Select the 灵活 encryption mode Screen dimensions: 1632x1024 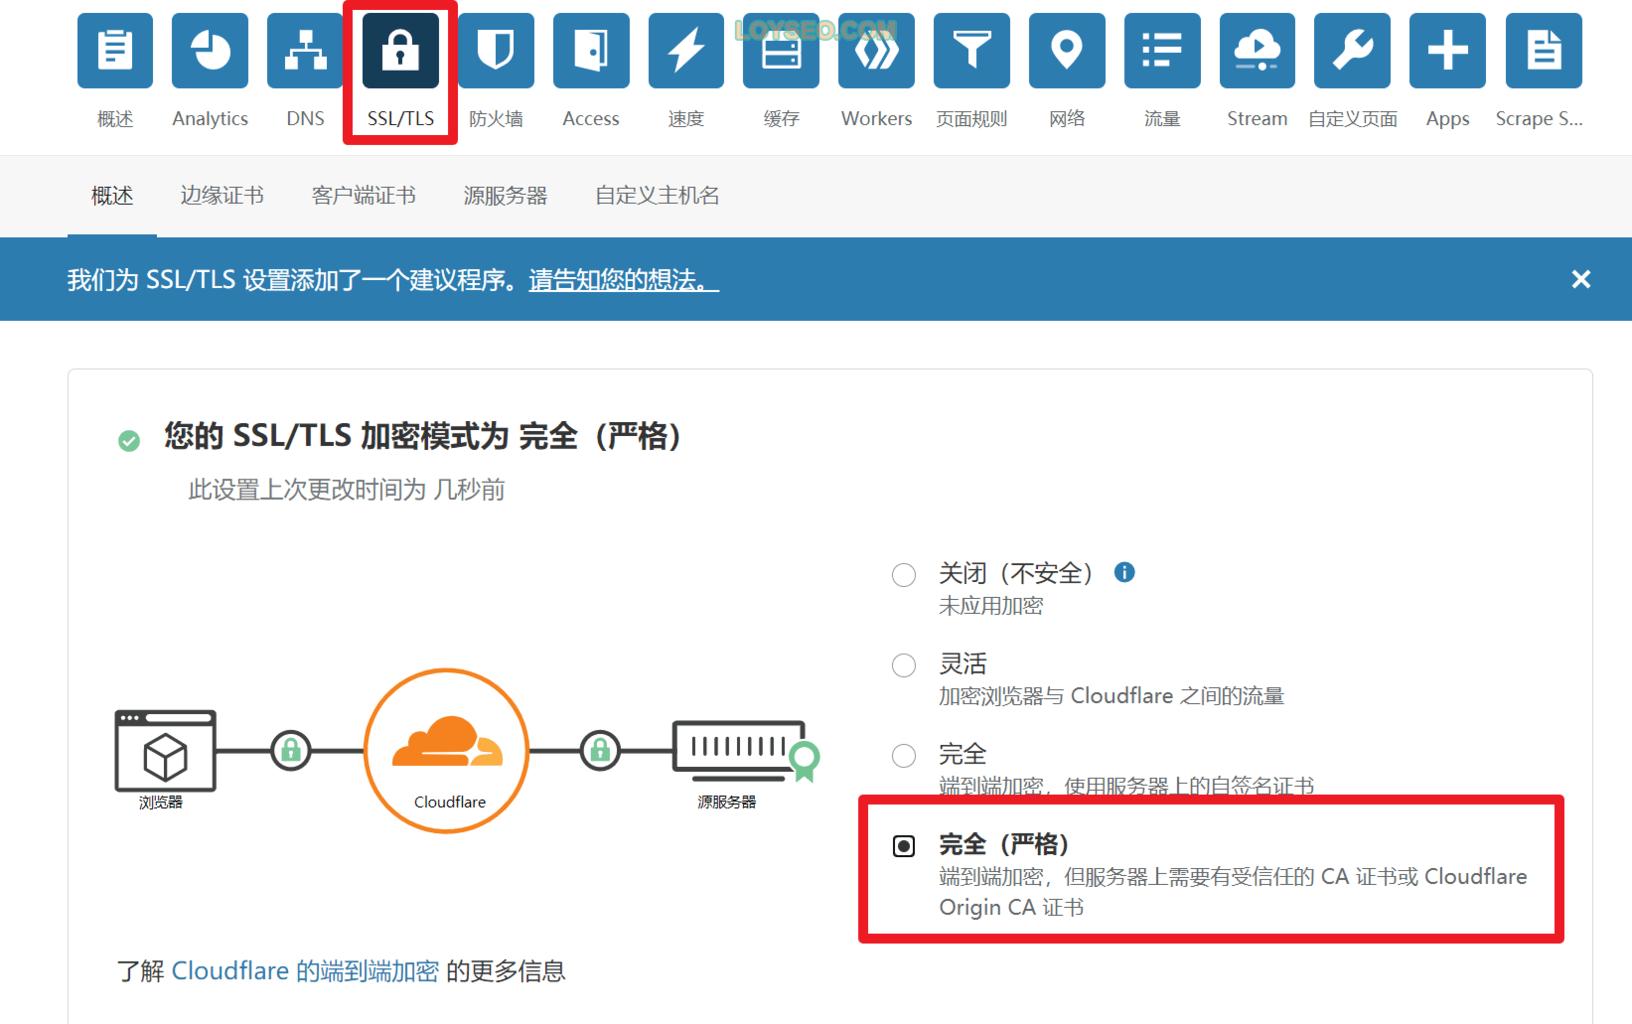(903, 664)
